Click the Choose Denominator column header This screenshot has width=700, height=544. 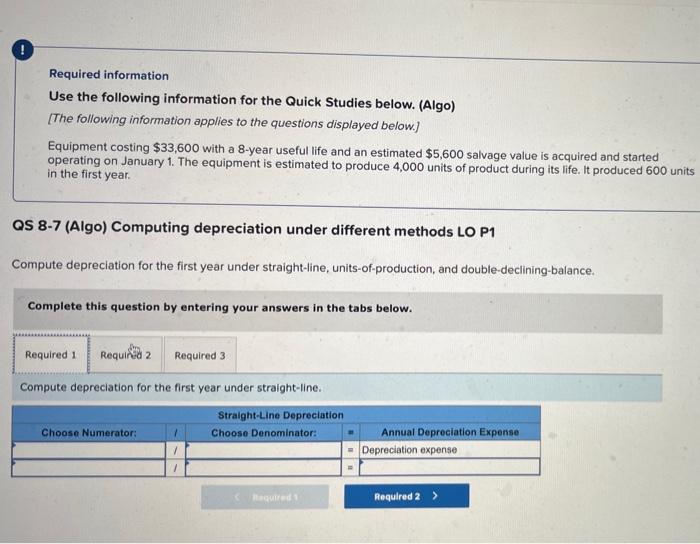click(263, 432)
